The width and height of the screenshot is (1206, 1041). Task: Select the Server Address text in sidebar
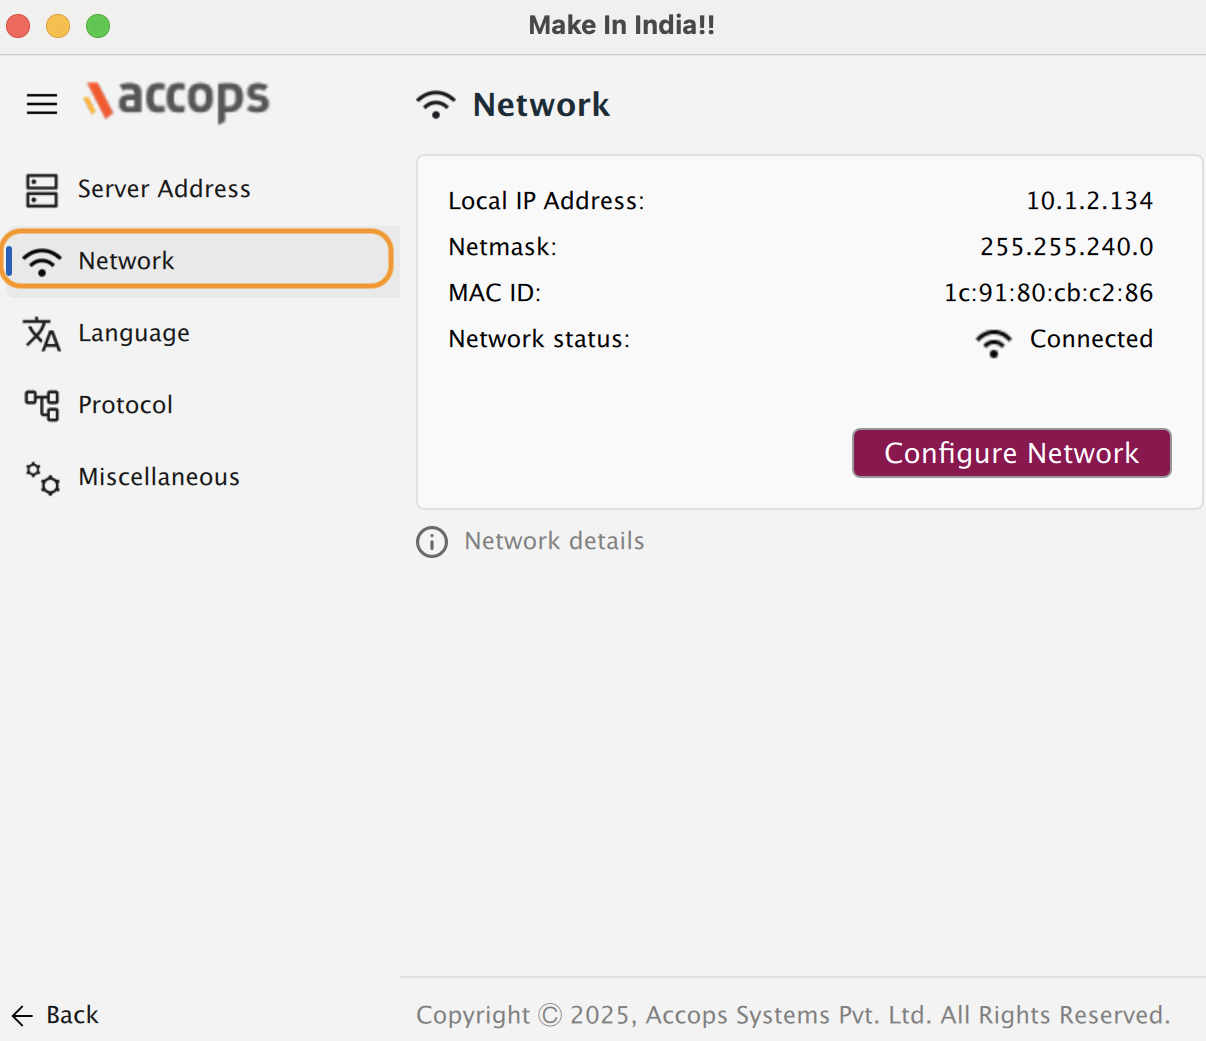164,189
